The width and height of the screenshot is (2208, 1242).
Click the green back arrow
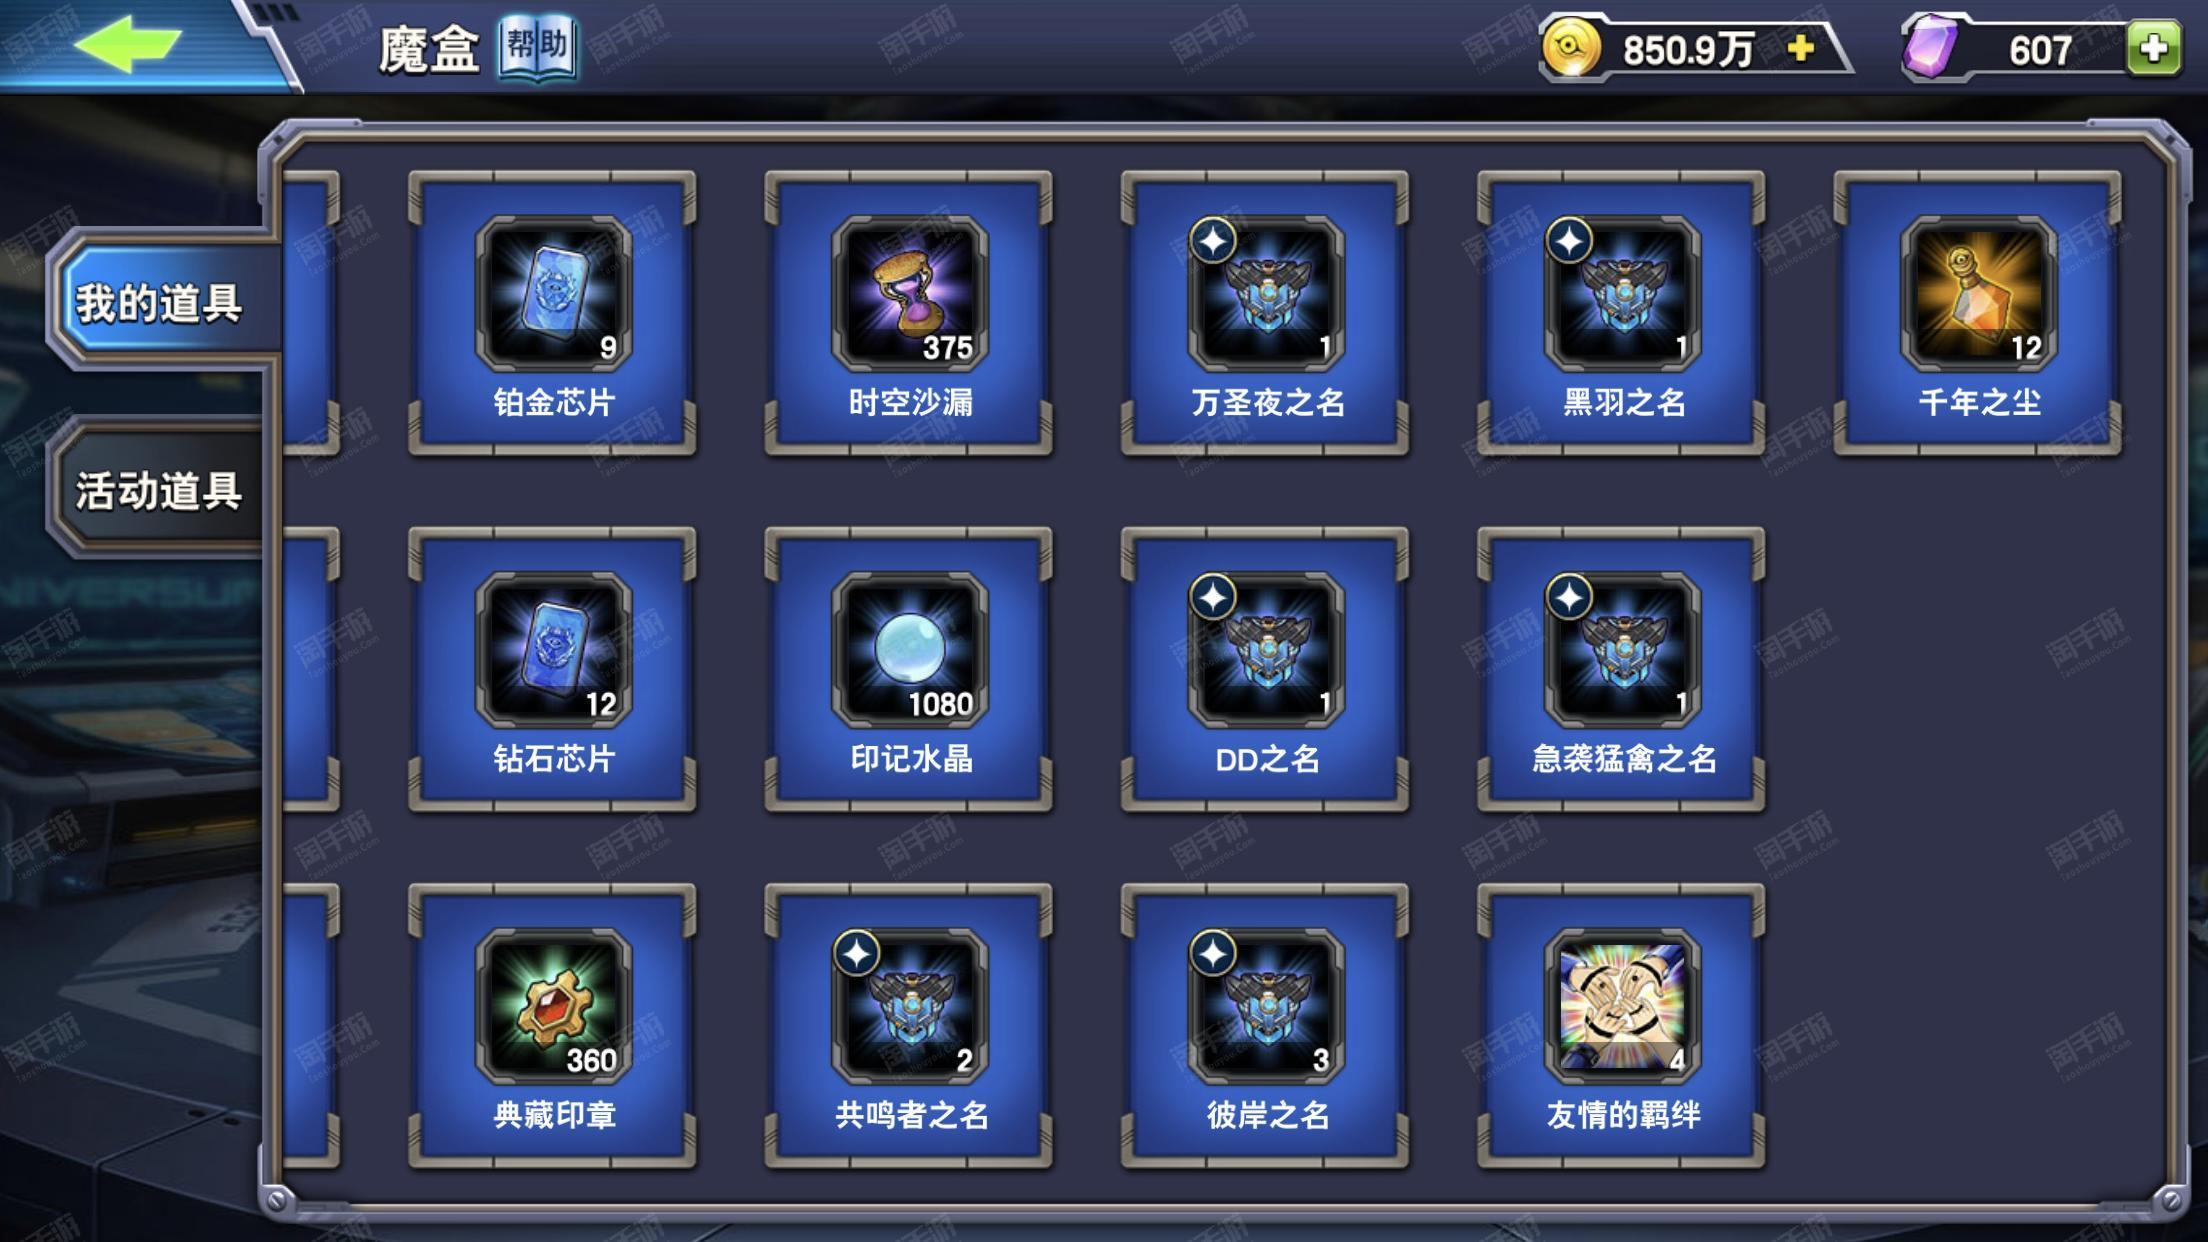[x=128, y=44]
